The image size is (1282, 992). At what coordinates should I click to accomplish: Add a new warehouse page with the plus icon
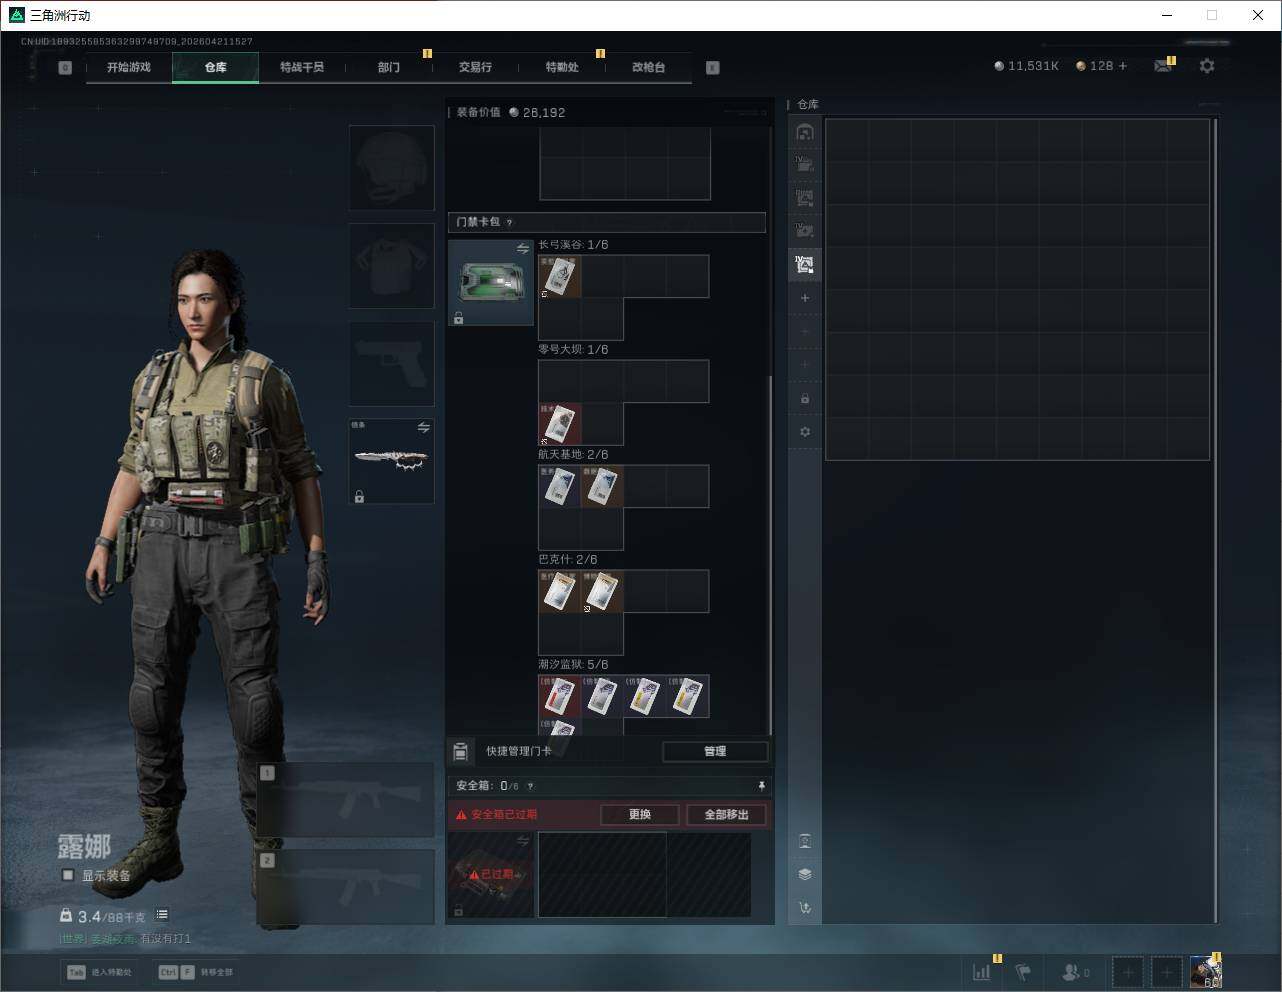tap(805, 298)
